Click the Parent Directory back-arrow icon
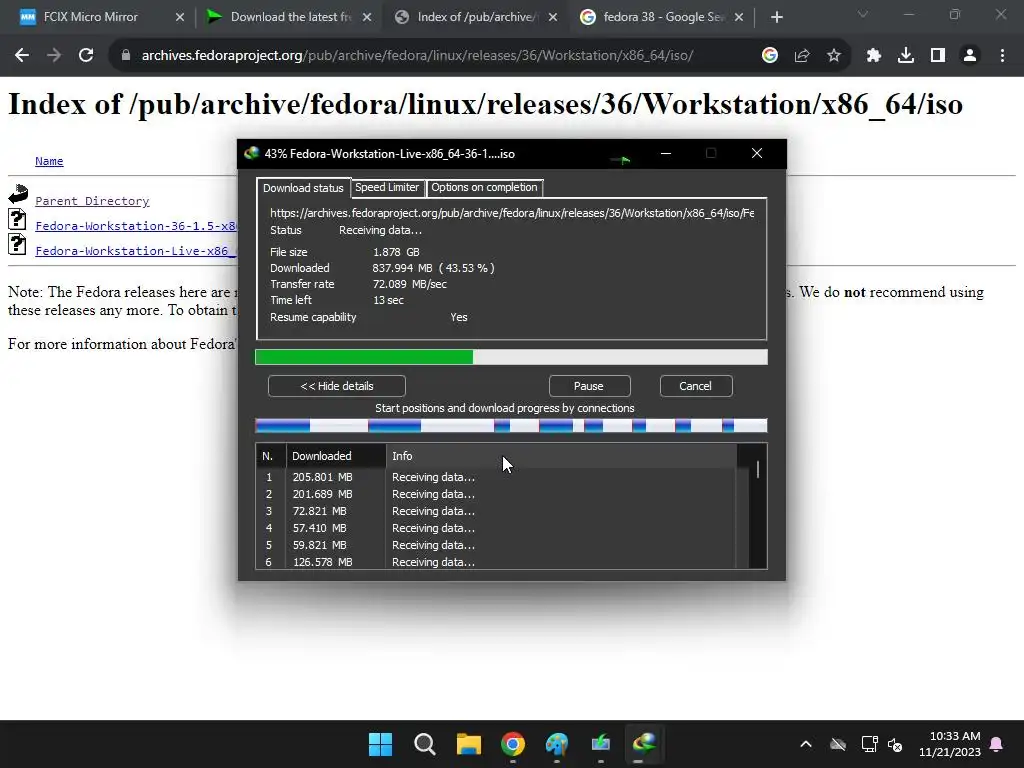1024x768 pixels. click(x=18, y=194)
